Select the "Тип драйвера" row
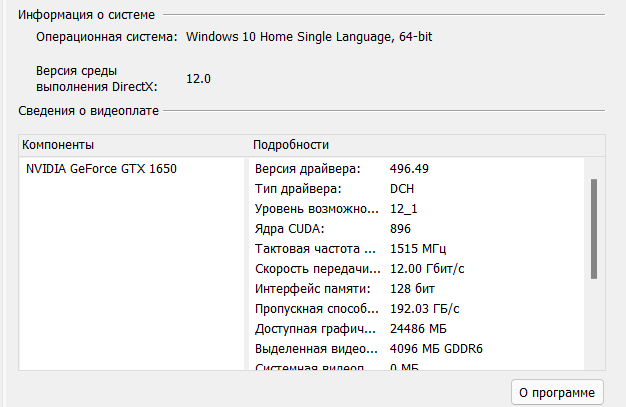 (299, 189)
